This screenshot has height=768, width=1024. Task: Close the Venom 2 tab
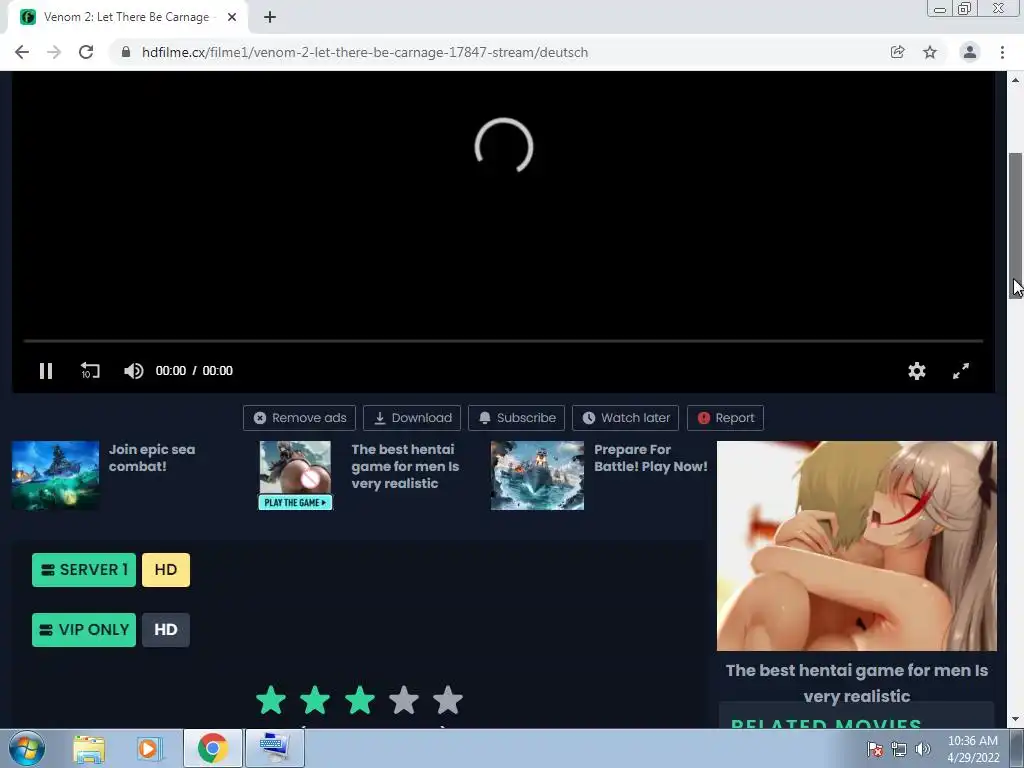pyautogui.click(x=232, y=17)
